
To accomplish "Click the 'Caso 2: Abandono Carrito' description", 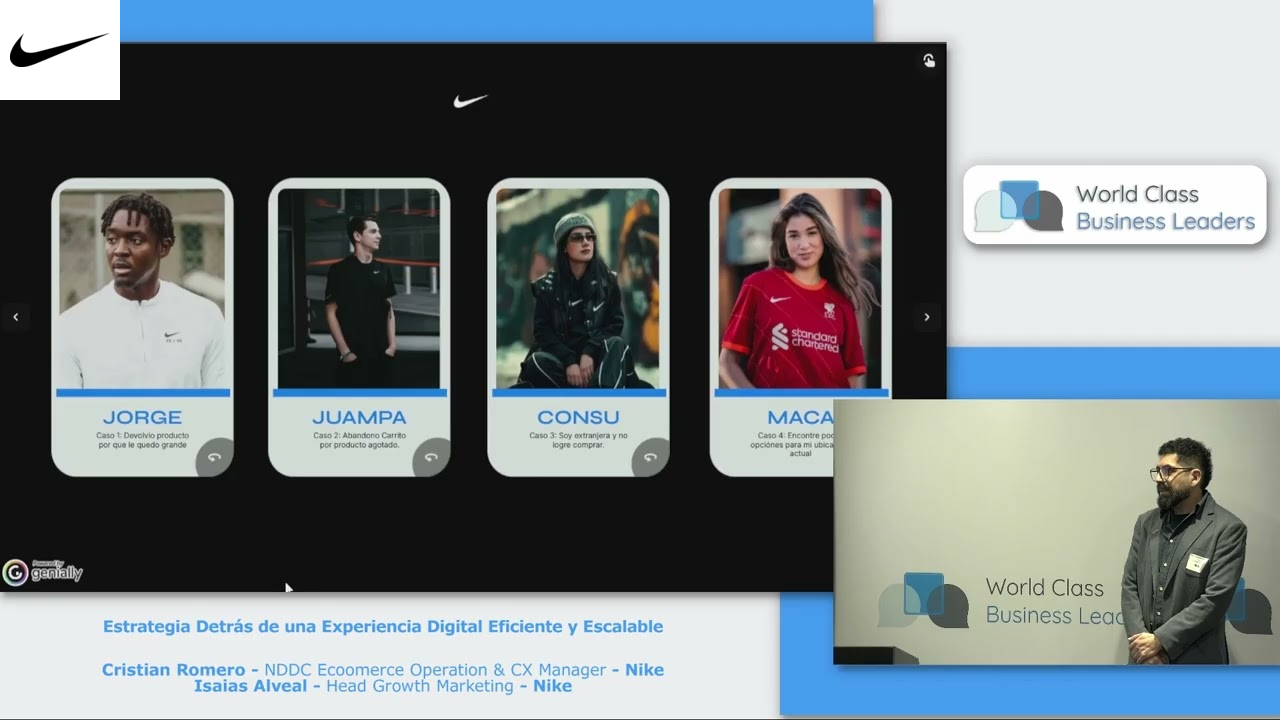I will click(359, 440).
